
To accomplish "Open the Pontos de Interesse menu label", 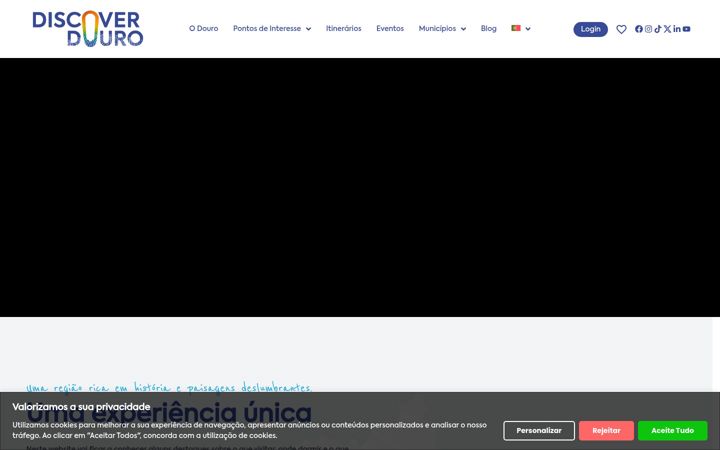I will 267,28.
